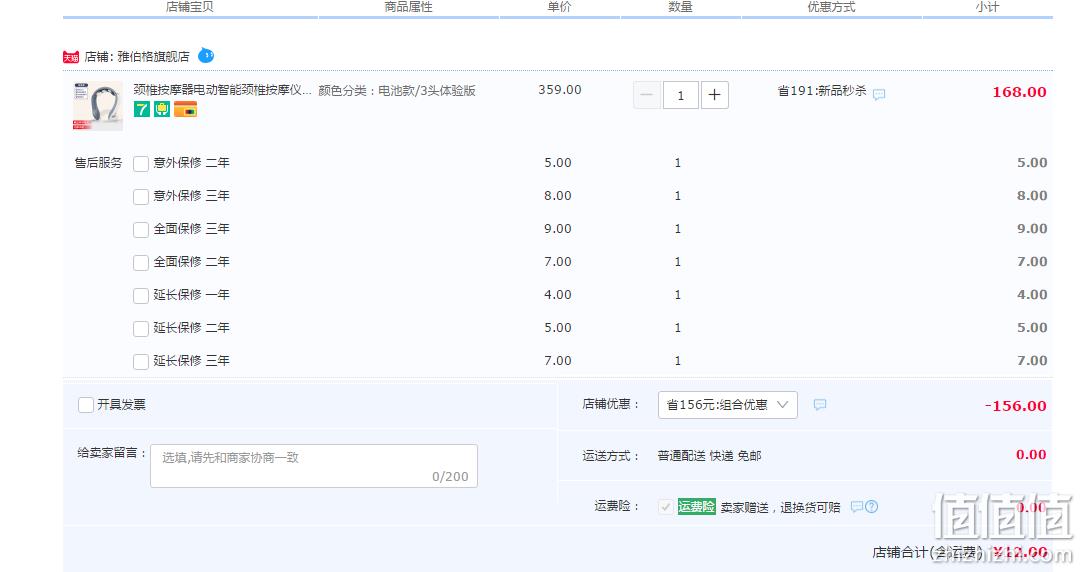The height and width of the screenshot is (572, 1082).
Task: Open the neck massager product title link
Action: [x=222, y=90]
